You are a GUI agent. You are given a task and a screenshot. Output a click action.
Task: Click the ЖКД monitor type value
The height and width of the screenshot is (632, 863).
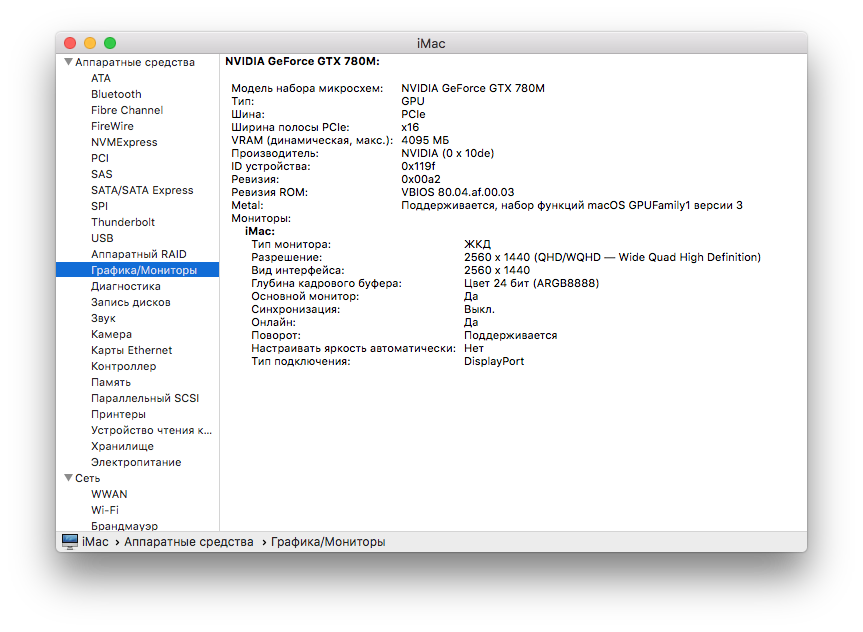point(477,244)
